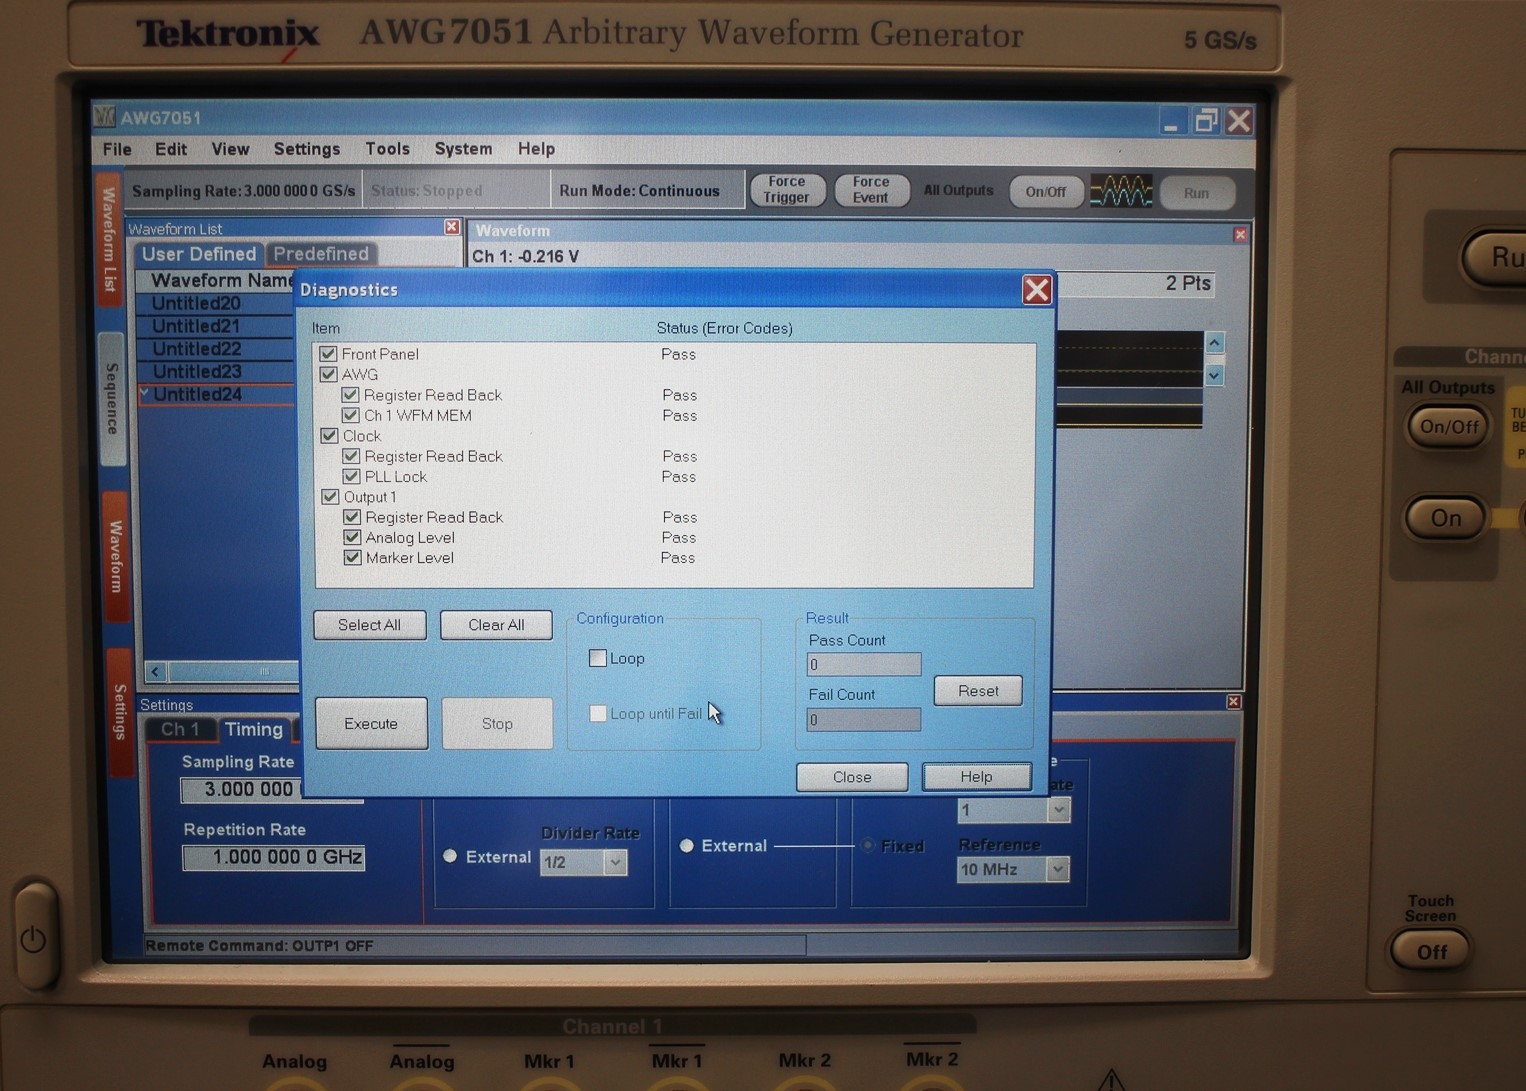The height and width of the screenshot is (1091, 1526).
Task: Close the Waveform panel
Action: pyautogui.click(x=1240, y=234)
